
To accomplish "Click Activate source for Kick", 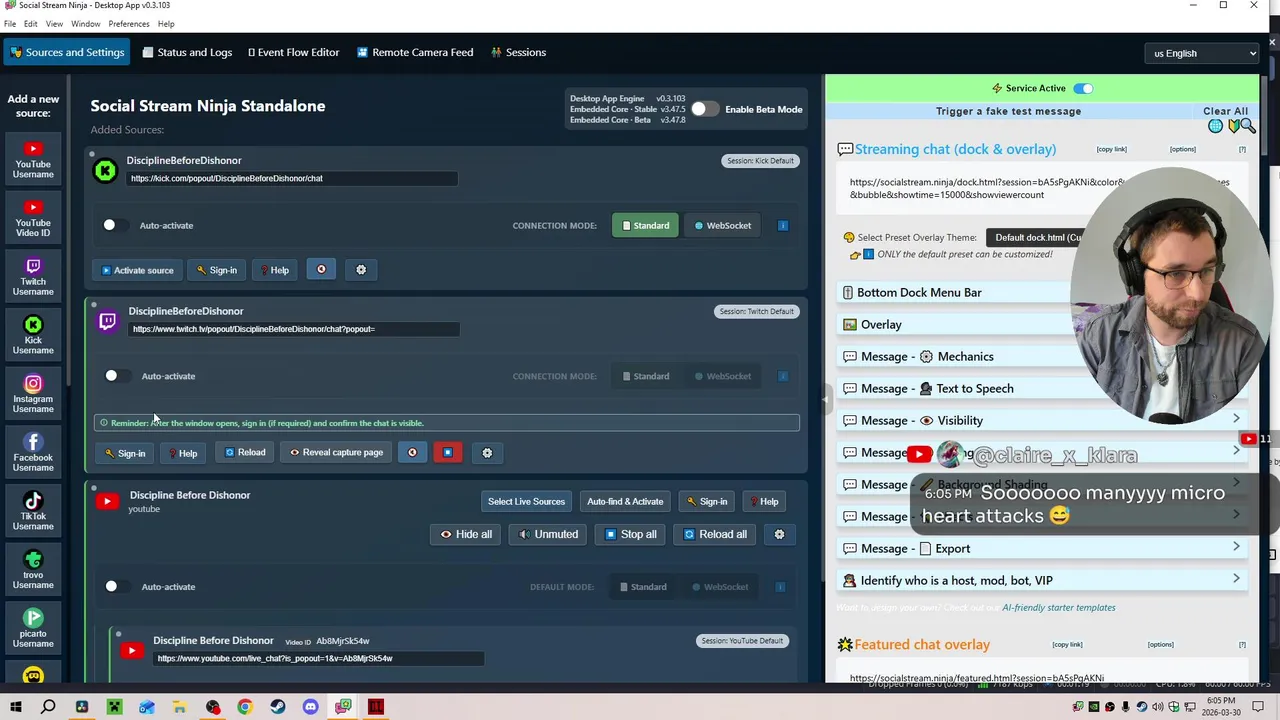I will point(137,270).
